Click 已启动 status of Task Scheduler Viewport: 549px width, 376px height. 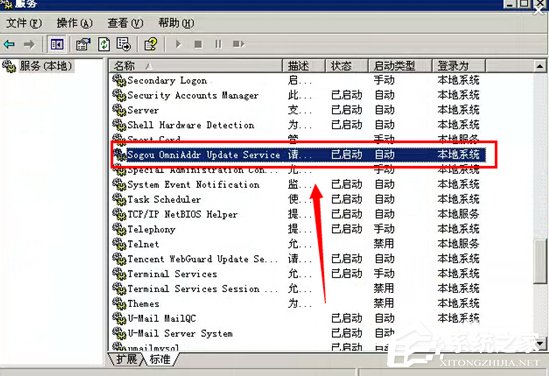(347, 199)
